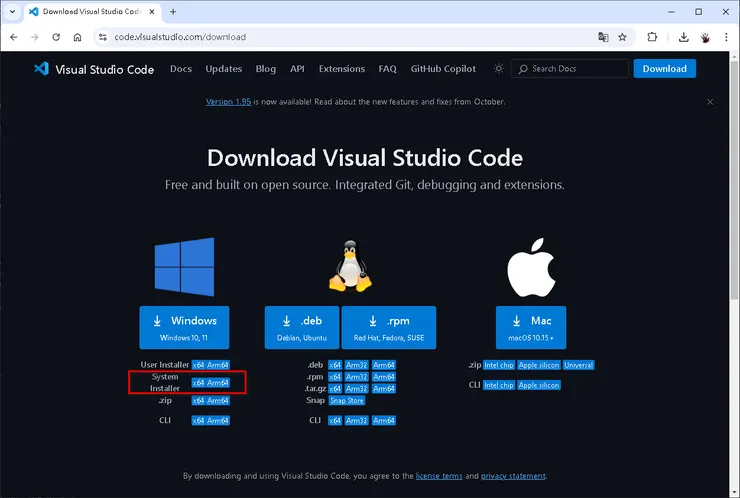This screenshot has height=498, width=740.
Task: Select Arm64 for Windows User Installer
Action: tap(218, 365)
